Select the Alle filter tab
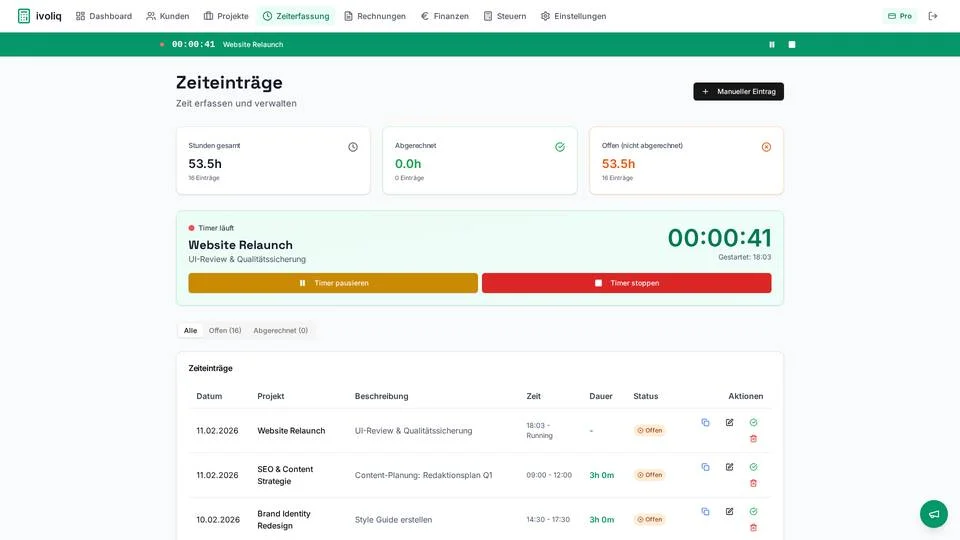 click(190, 331)
